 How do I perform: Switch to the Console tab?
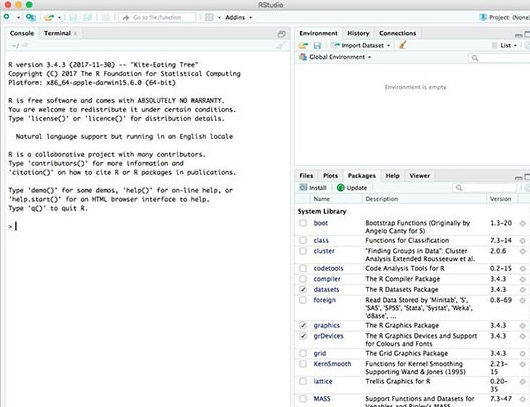coord(22,33)
